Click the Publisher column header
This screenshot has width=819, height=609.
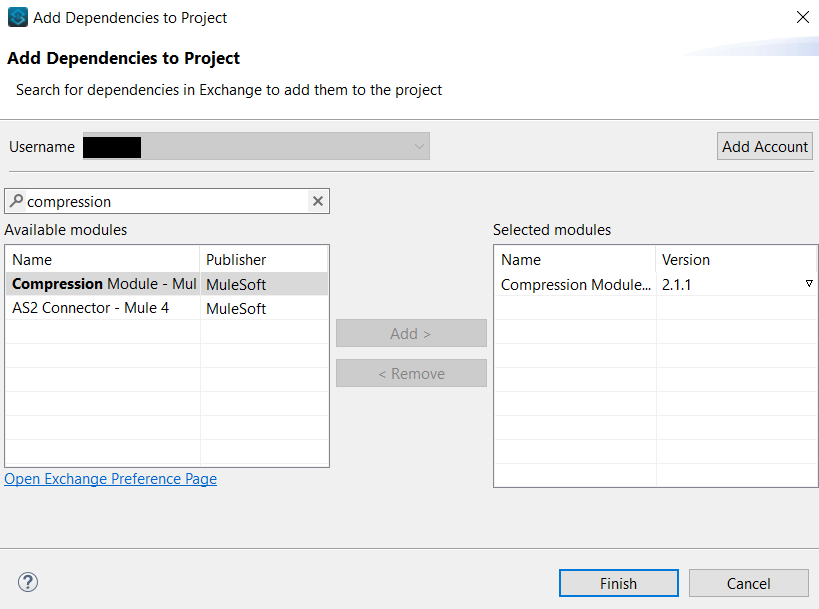coord(264,260)
